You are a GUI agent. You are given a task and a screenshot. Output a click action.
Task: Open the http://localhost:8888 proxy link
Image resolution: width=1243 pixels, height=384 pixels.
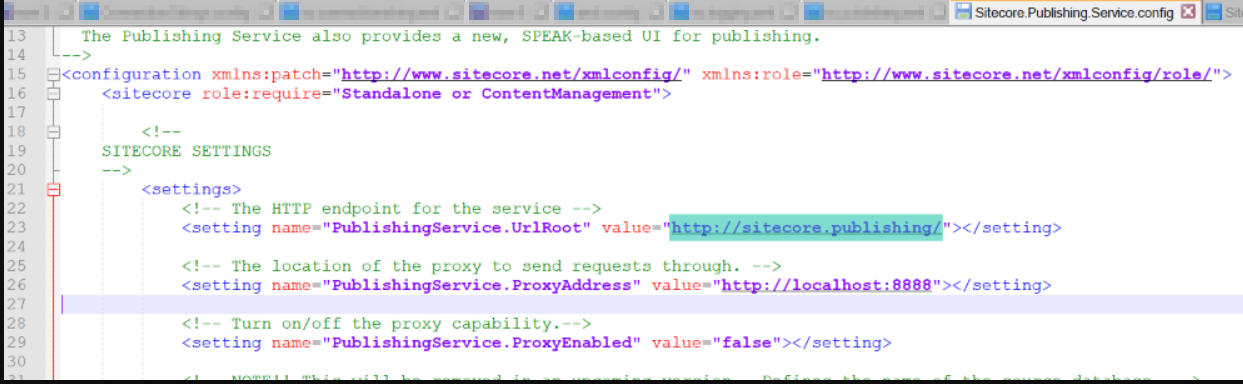pyautogui.click(x=826, y=285)
